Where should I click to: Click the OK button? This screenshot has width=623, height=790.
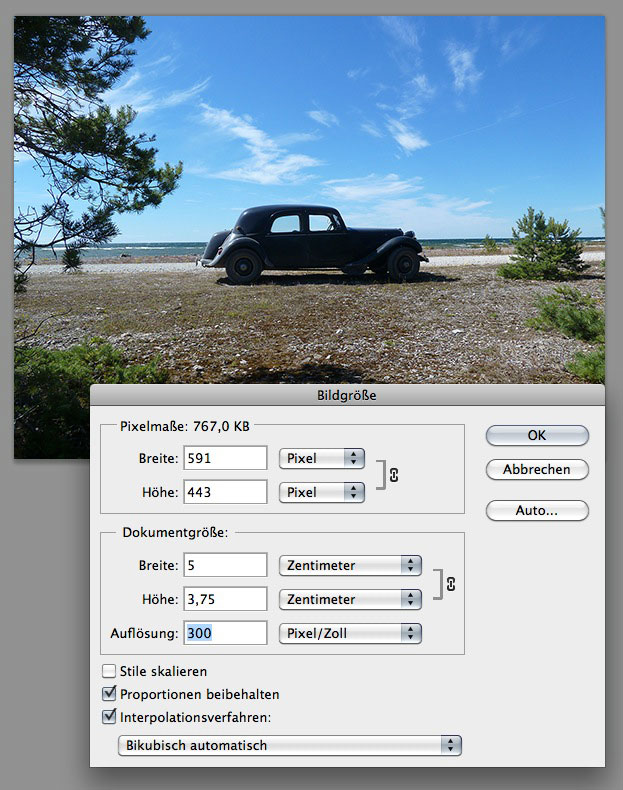click(x=537, y=435)
